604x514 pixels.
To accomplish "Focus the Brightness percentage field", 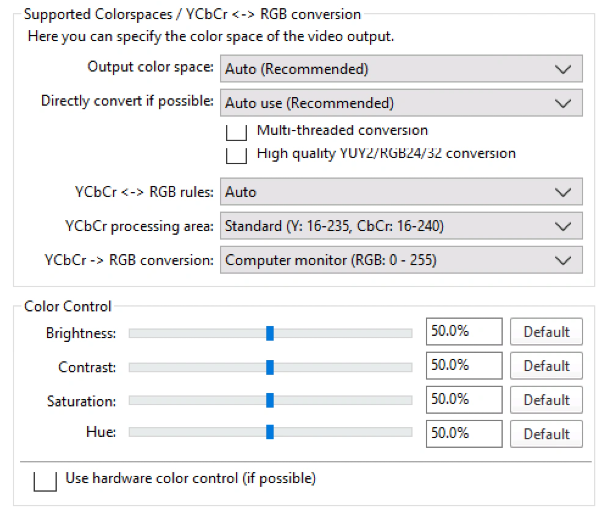I will click(464, 332).
